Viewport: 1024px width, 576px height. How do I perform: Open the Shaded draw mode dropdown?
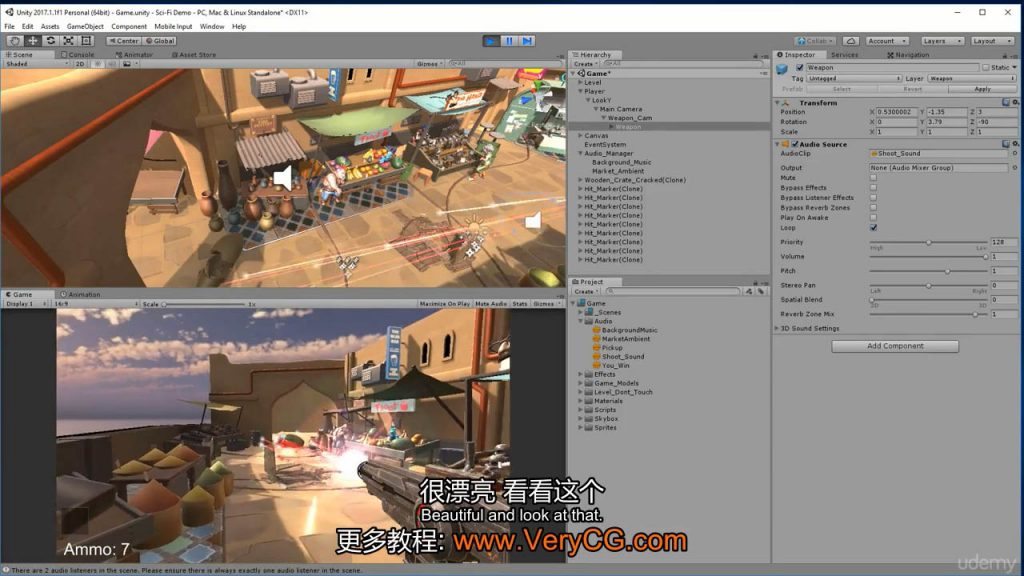point(36,64)
